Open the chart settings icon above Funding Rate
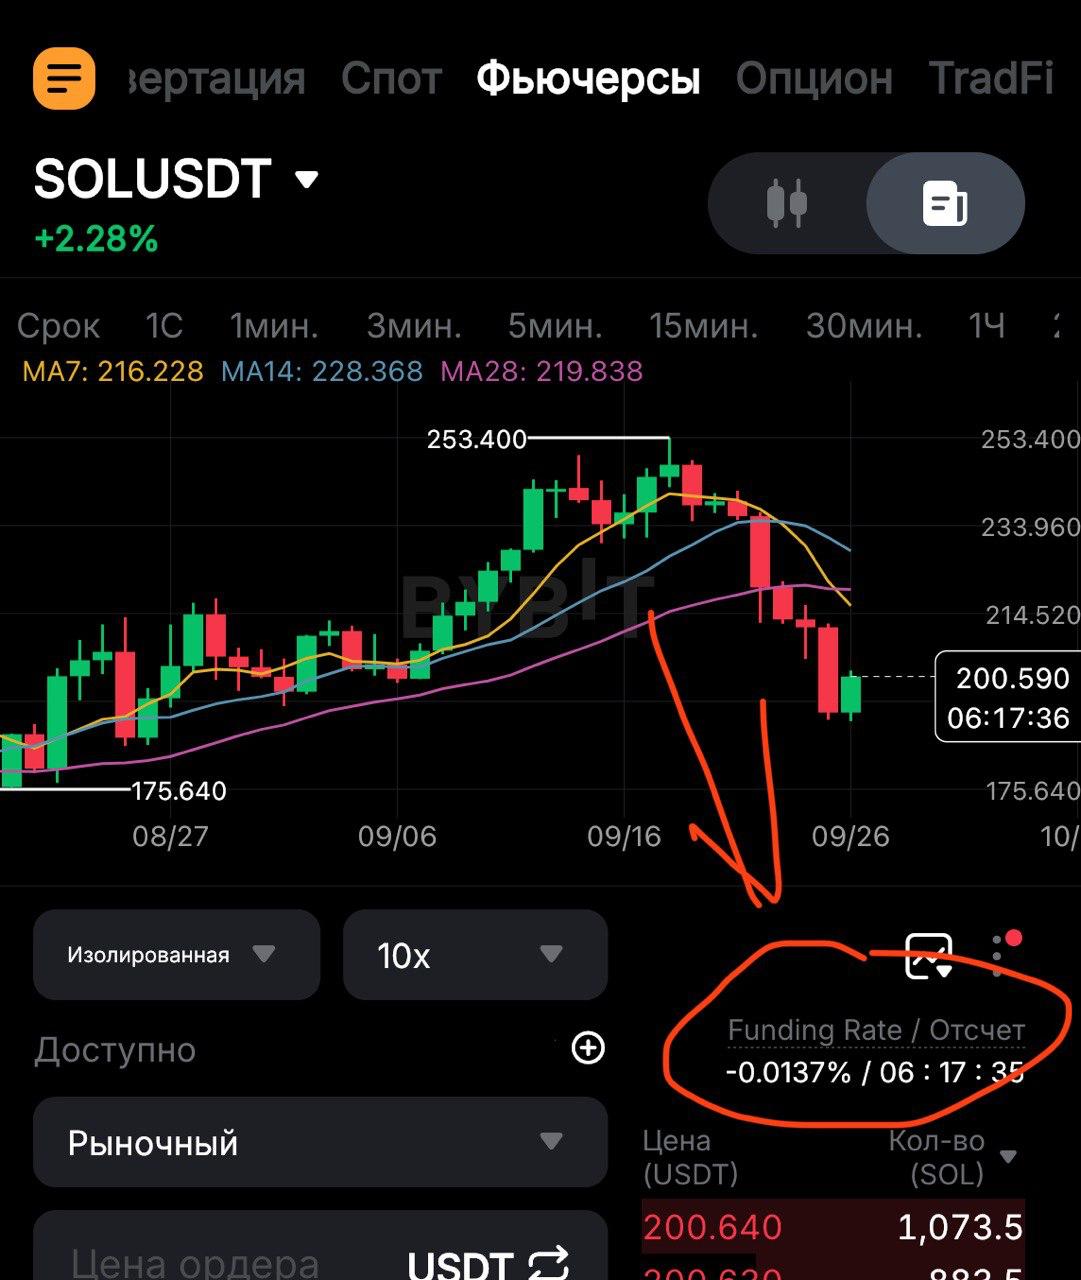 click(x=928, y=956)
